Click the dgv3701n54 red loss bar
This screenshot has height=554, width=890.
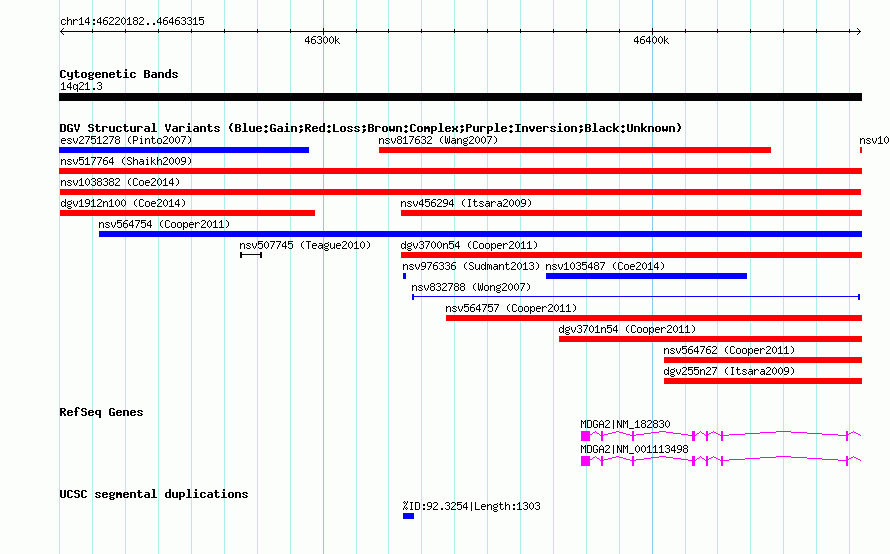tap(710, 339)
